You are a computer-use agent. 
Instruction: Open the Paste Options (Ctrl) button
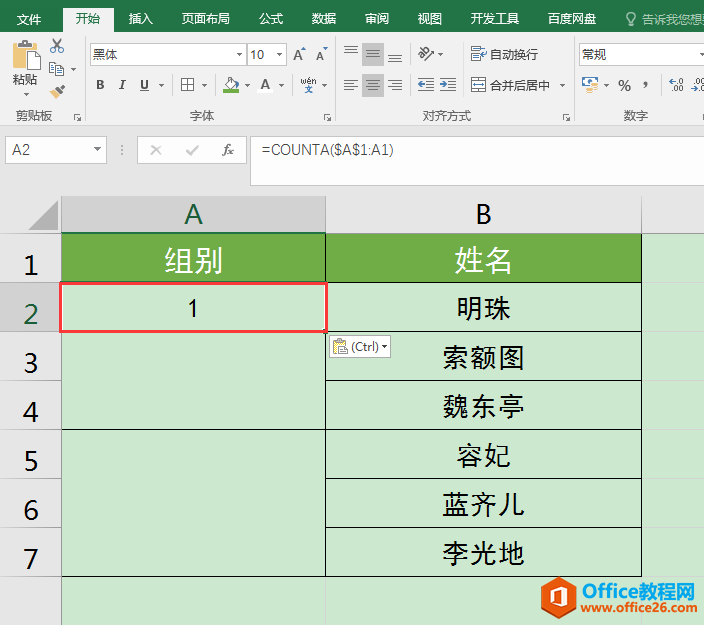(x=360, y=347)
